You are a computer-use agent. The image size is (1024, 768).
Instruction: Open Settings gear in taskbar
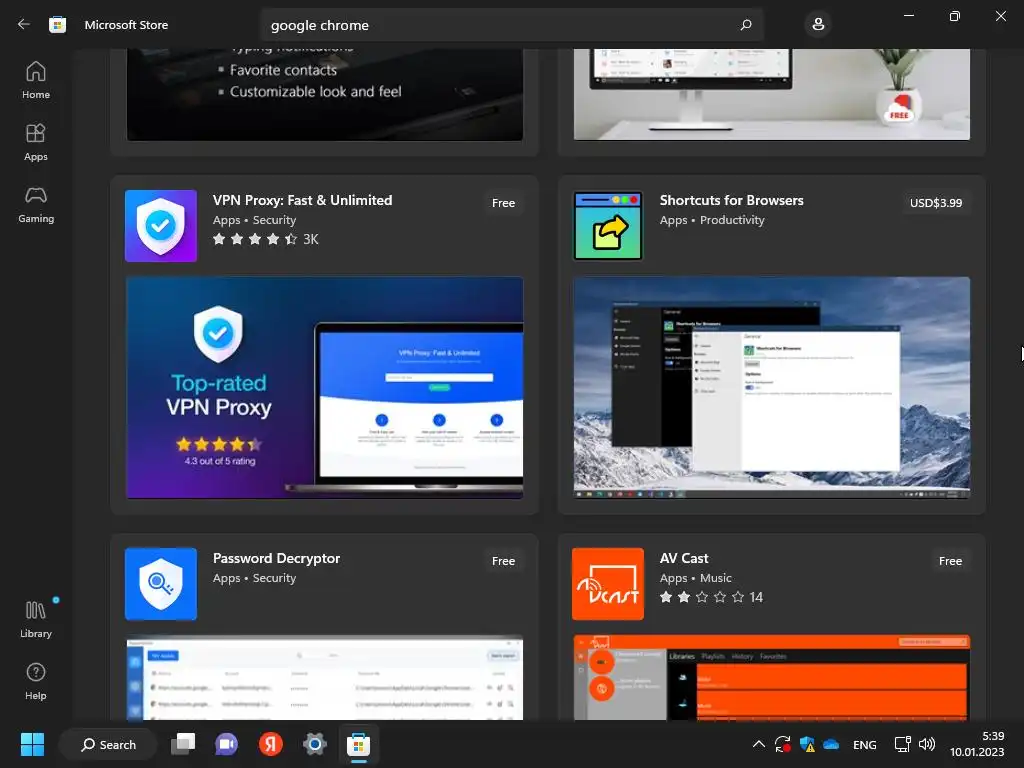315,744
